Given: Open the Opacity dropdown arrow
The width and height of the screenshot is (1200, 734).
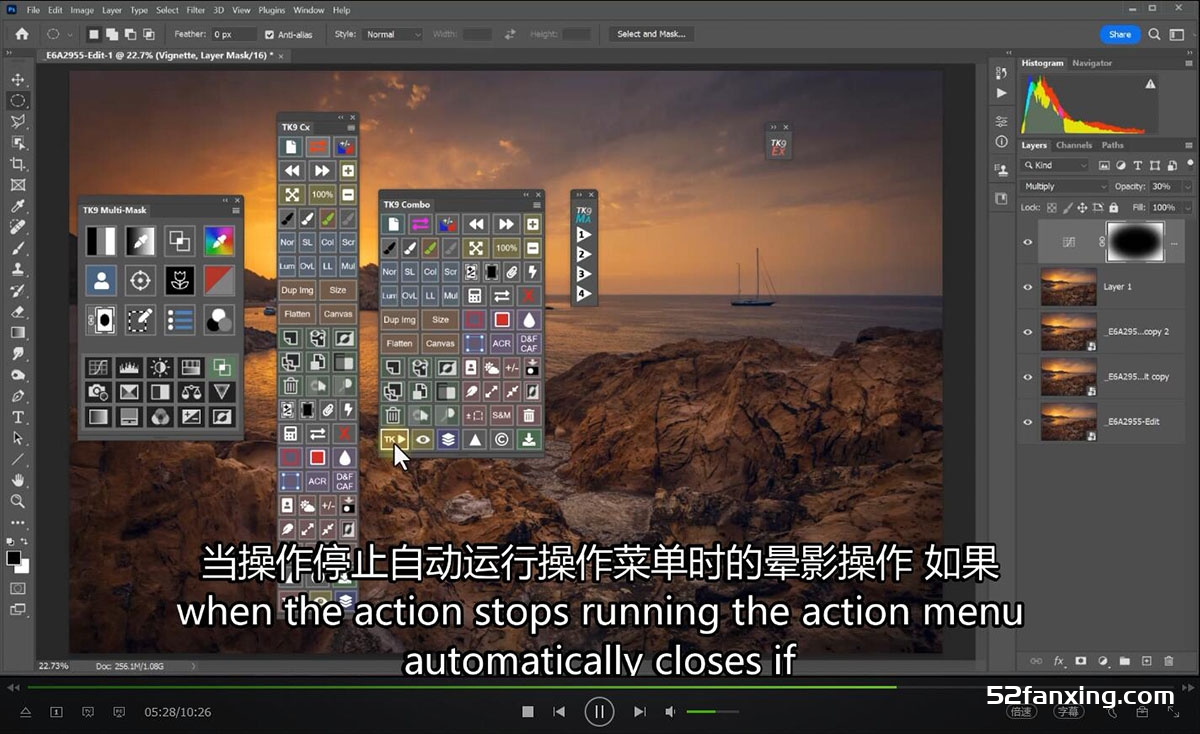Looking at the screenshot, I should pyautogui.click(x=1186, y=187).
